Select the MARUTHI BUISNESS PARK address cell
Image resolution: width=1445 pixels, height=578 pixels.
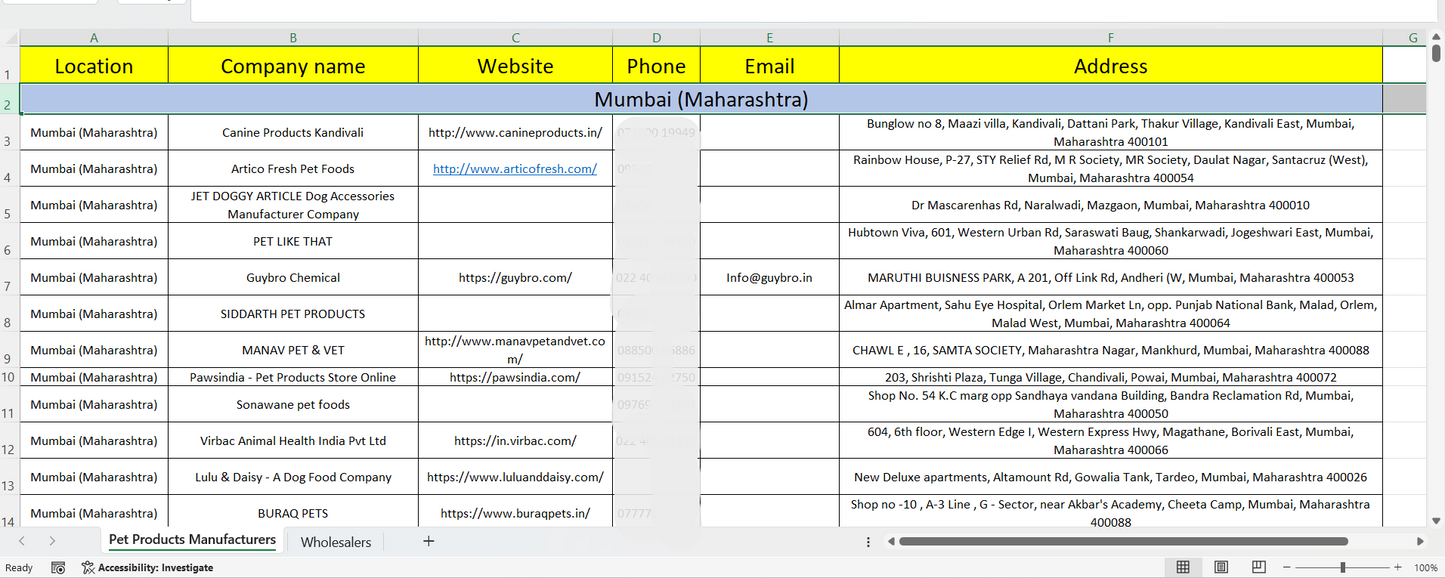(1111, 277)
